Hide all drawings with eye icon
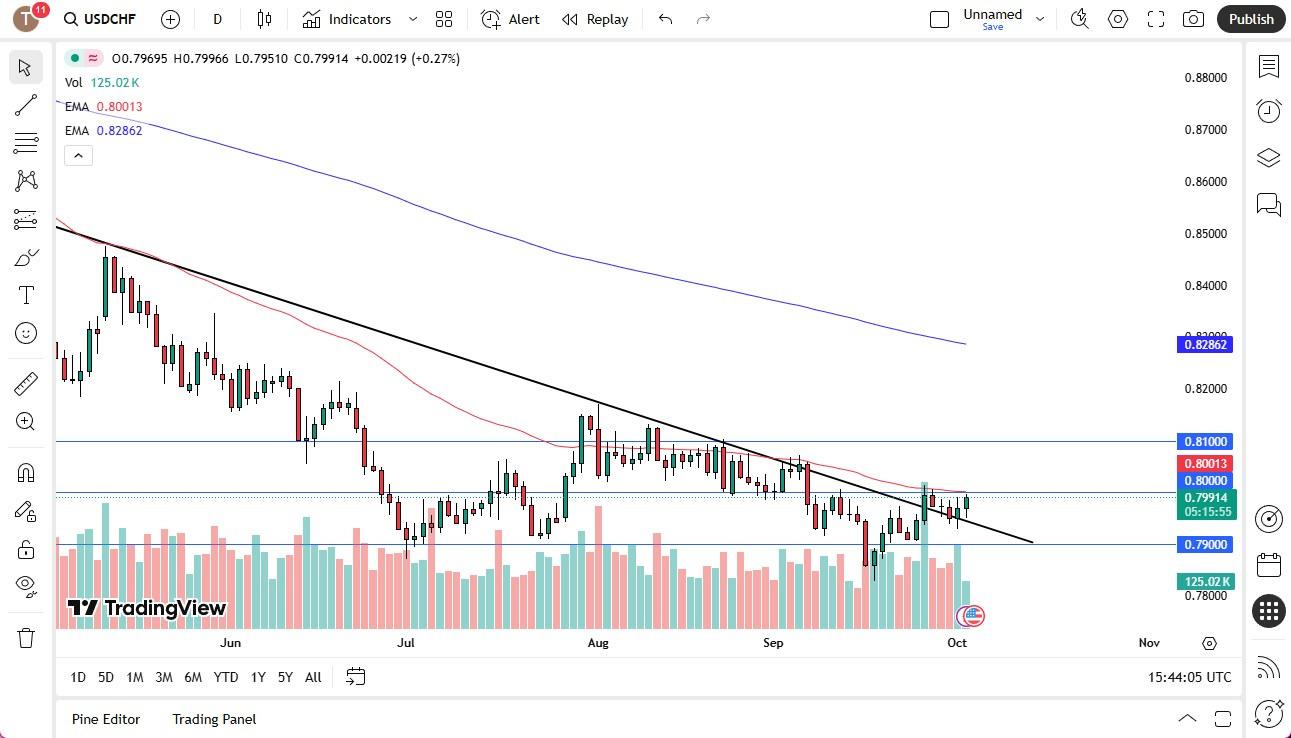1291x738 pixels. pos(26,585)
